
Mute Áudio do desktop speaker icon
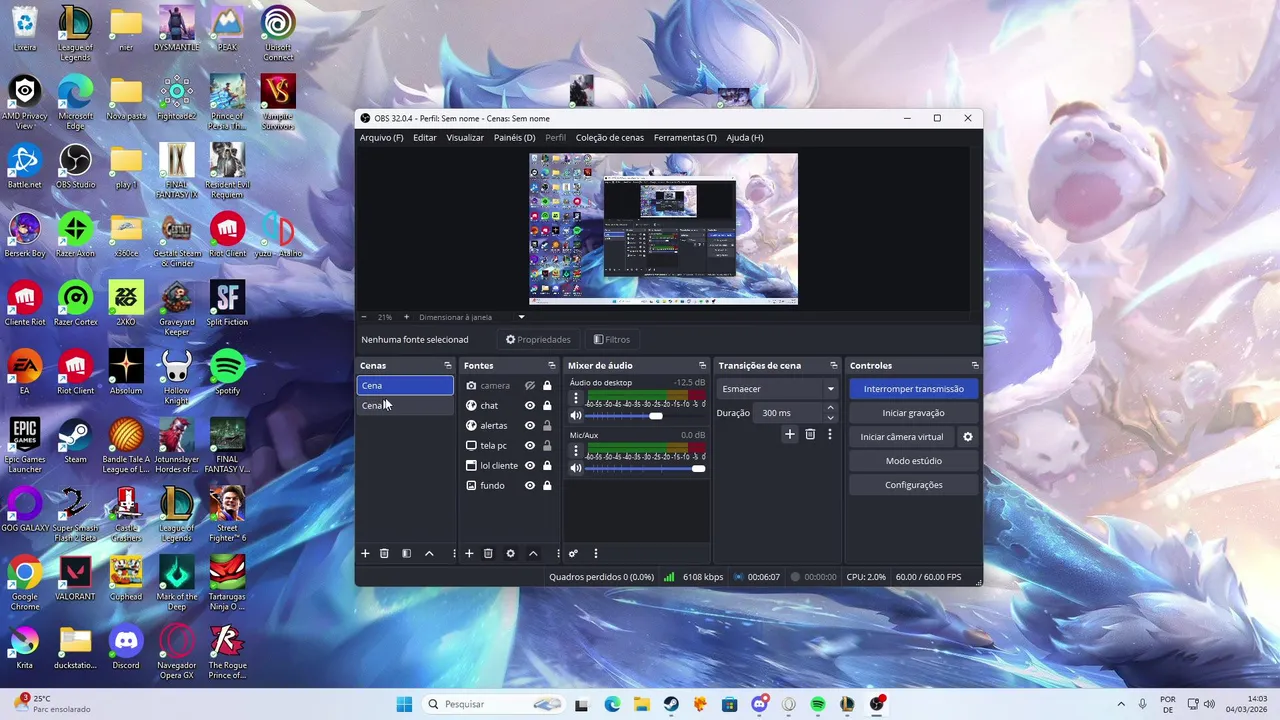pyautogui.click(x=575, y=416)
